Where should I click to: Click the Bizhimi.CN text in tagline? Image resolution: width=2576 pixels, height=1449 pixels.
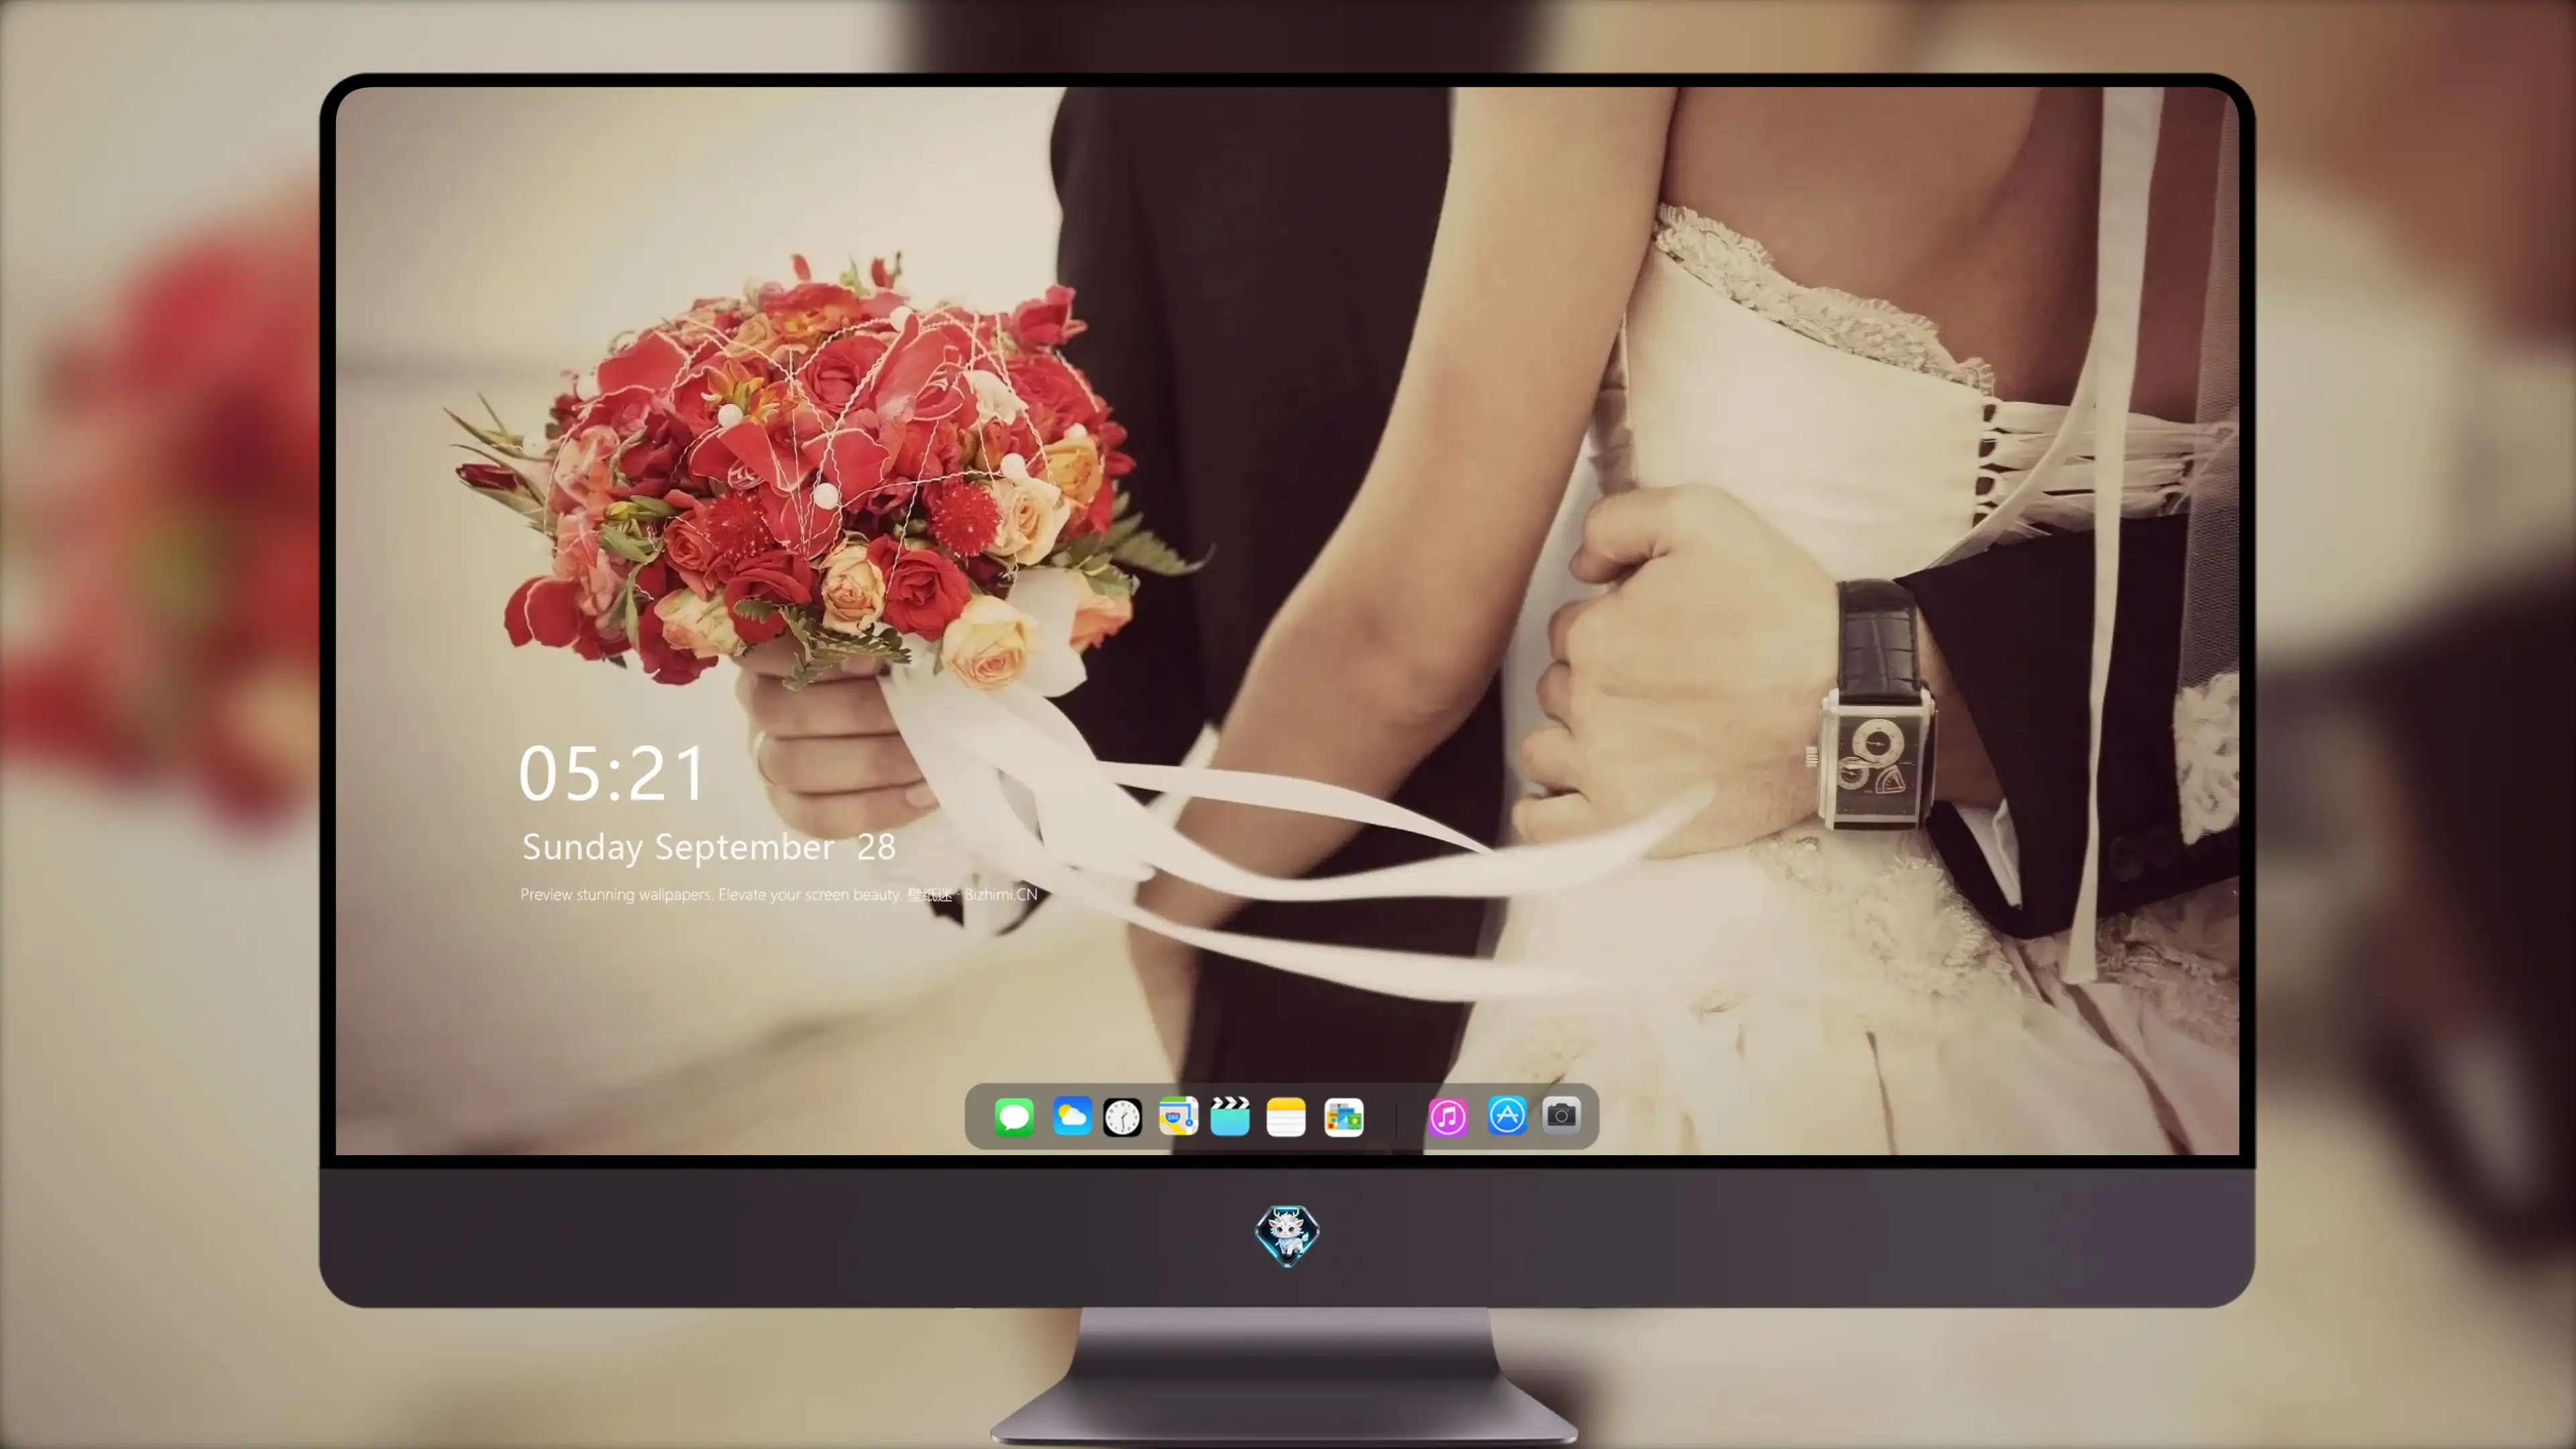tap(1001, 894)
